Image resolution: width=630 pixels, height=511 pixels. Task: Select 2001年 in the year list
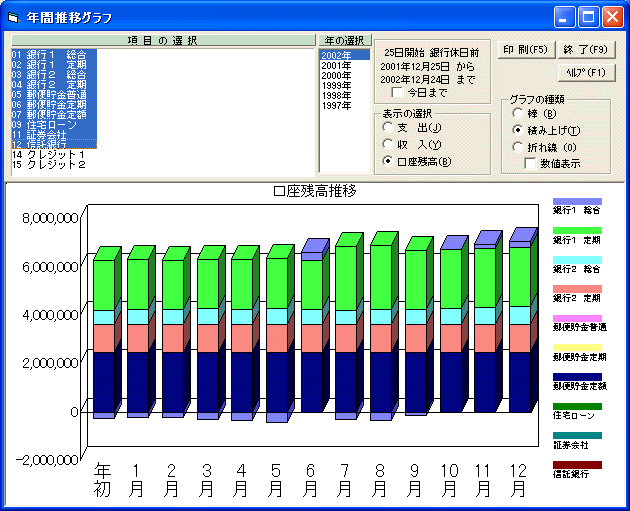(336, 65)
